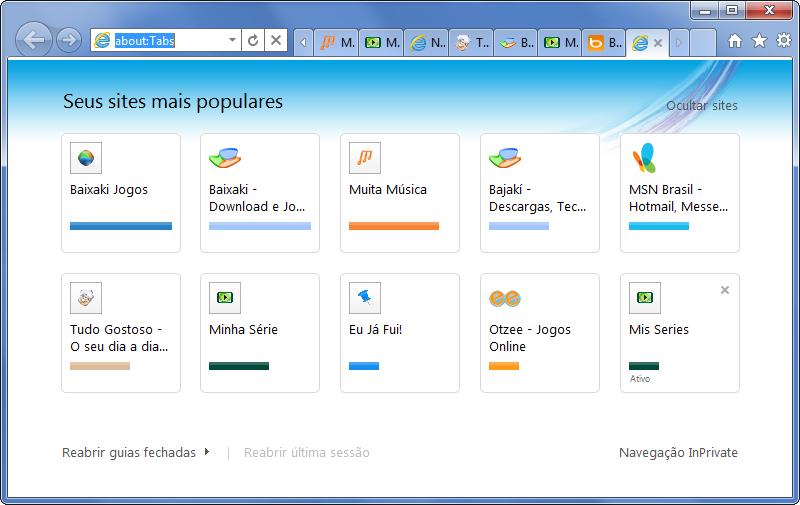Open the Bajakí - Descargas tile icon
The width and height of the screenshot is (800, 505).
[505, 158]
